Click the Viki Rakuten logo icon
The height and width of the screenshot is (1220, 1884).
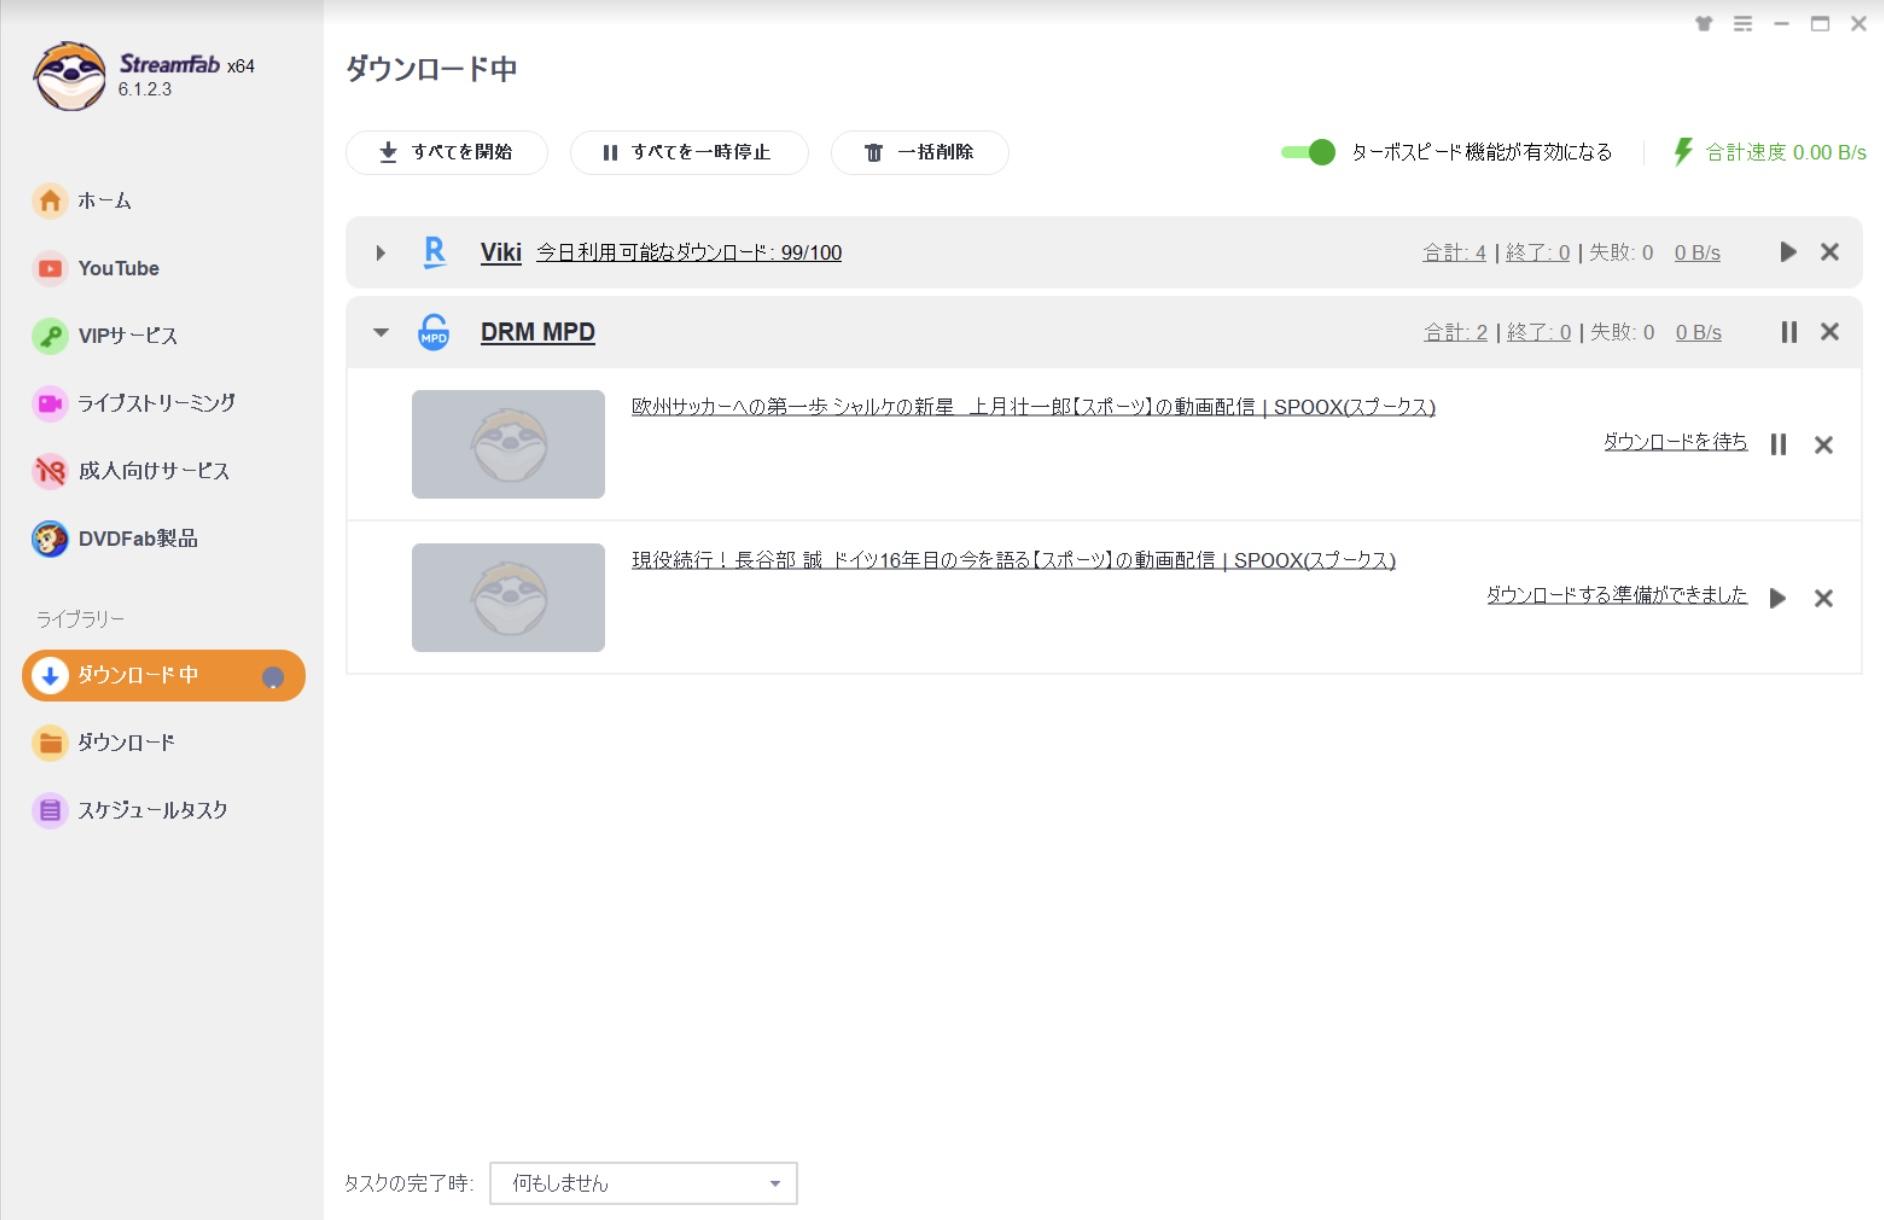(x=434, y=252)
